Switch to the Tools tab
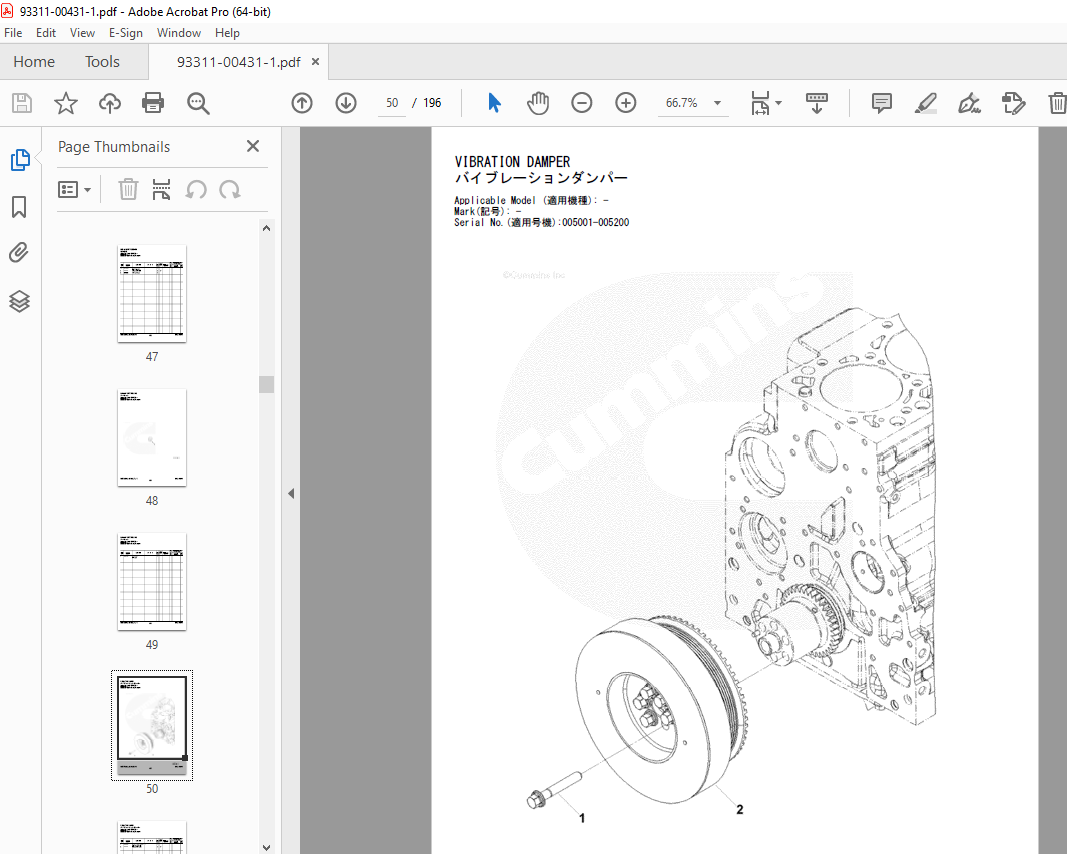The image size is (1067, 854). [x=102, y=62]
